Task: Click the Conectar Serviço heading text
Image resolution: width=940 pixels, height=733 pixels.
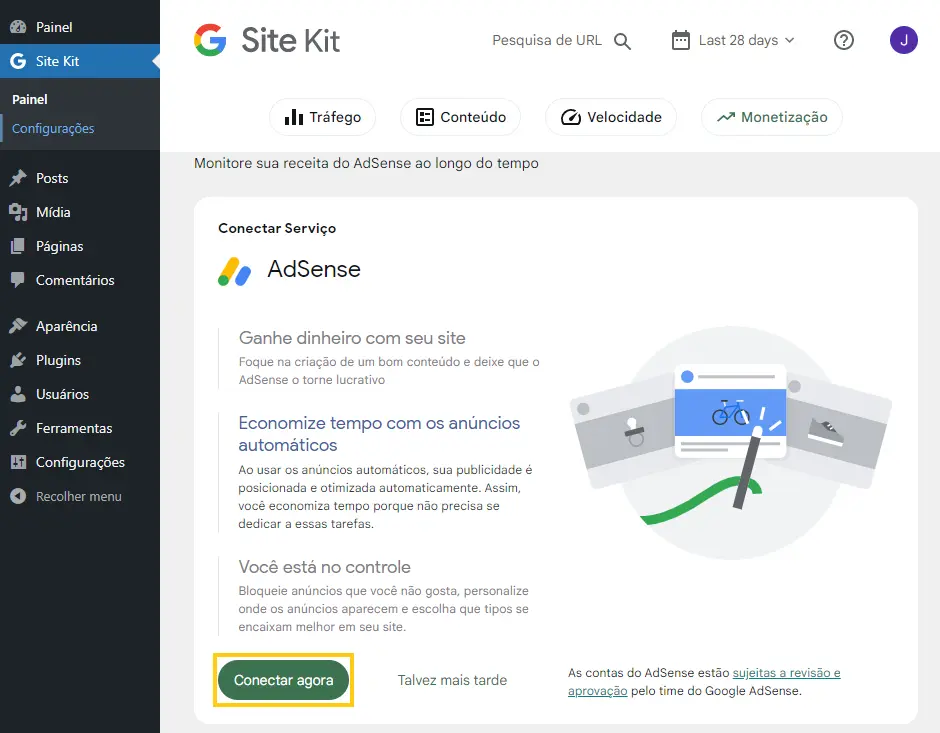Action: [x=277, y=228]
